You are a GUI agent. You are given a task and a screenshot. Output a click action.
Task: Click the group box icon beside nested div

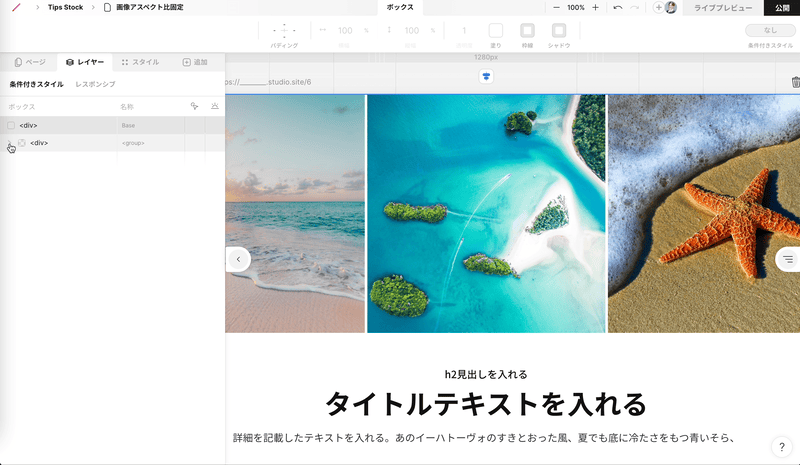(22, 143)
